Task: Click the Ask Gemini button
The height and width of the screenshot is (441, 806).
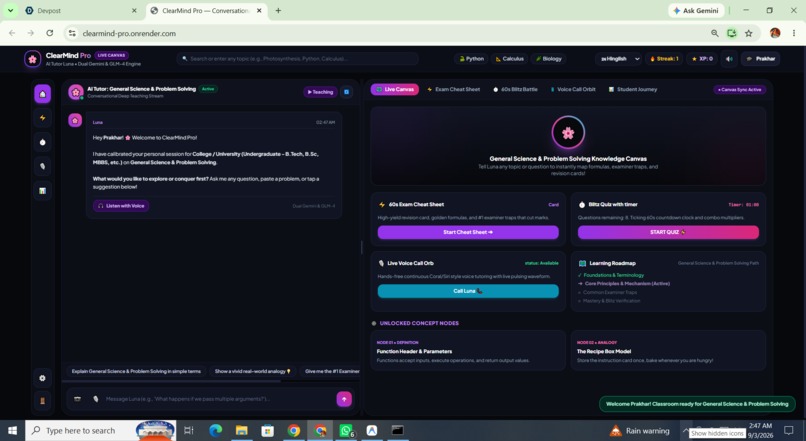Action: pyautogui.click(x=696, y=10)
